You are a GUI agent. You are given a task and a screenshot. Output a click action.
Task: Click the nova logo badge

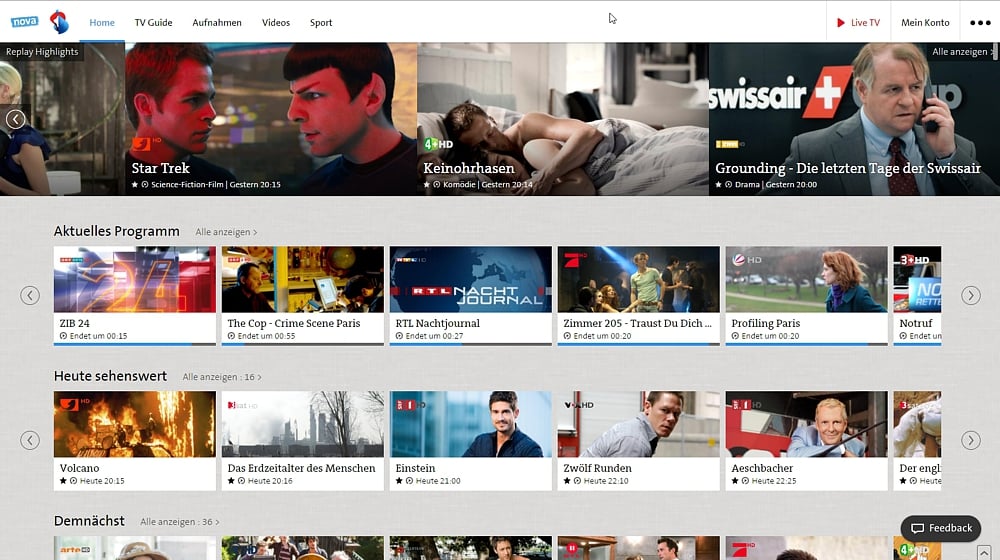pyautogui.click(x=24, y=22)
